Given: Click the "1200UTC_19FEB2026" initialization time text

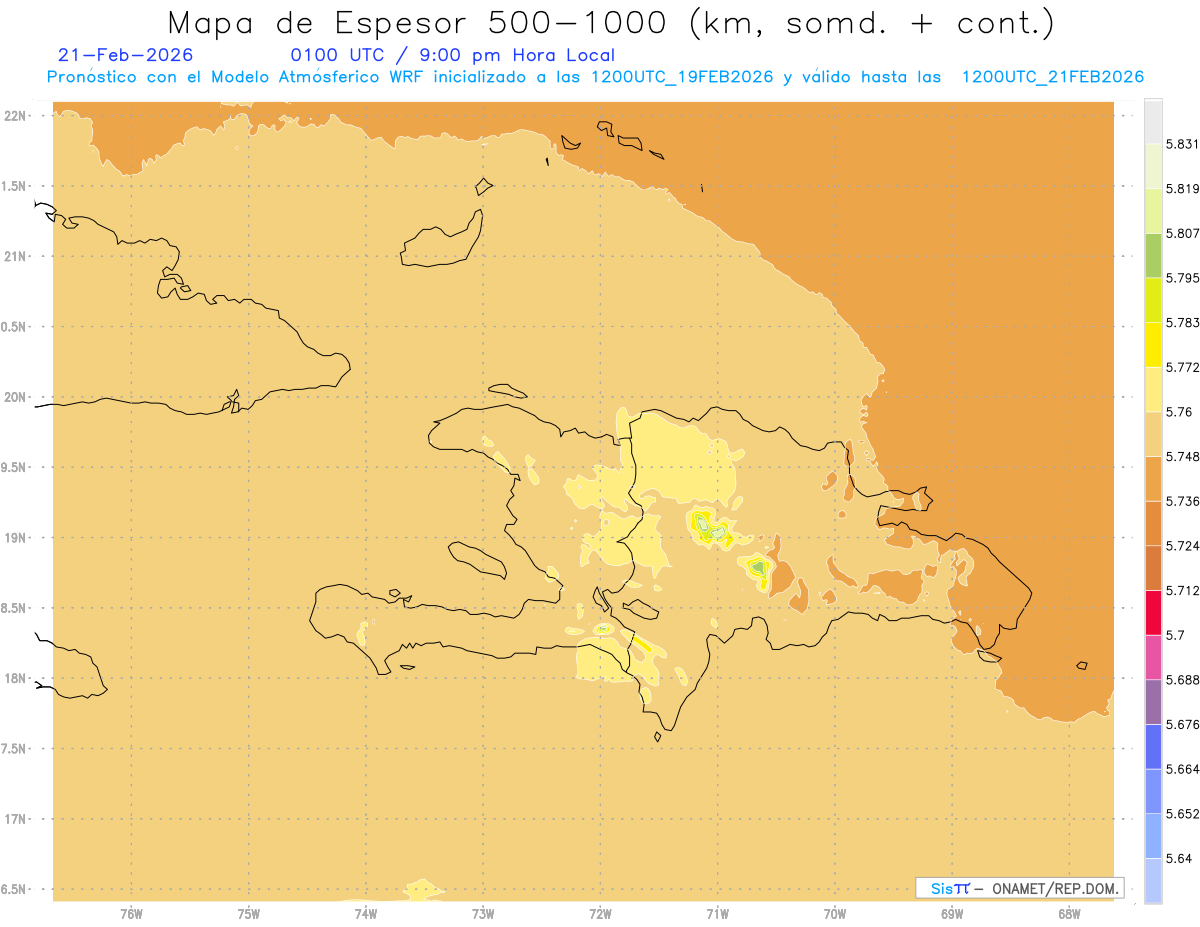Looking at the screenshot, I should (x=682, y=77).
